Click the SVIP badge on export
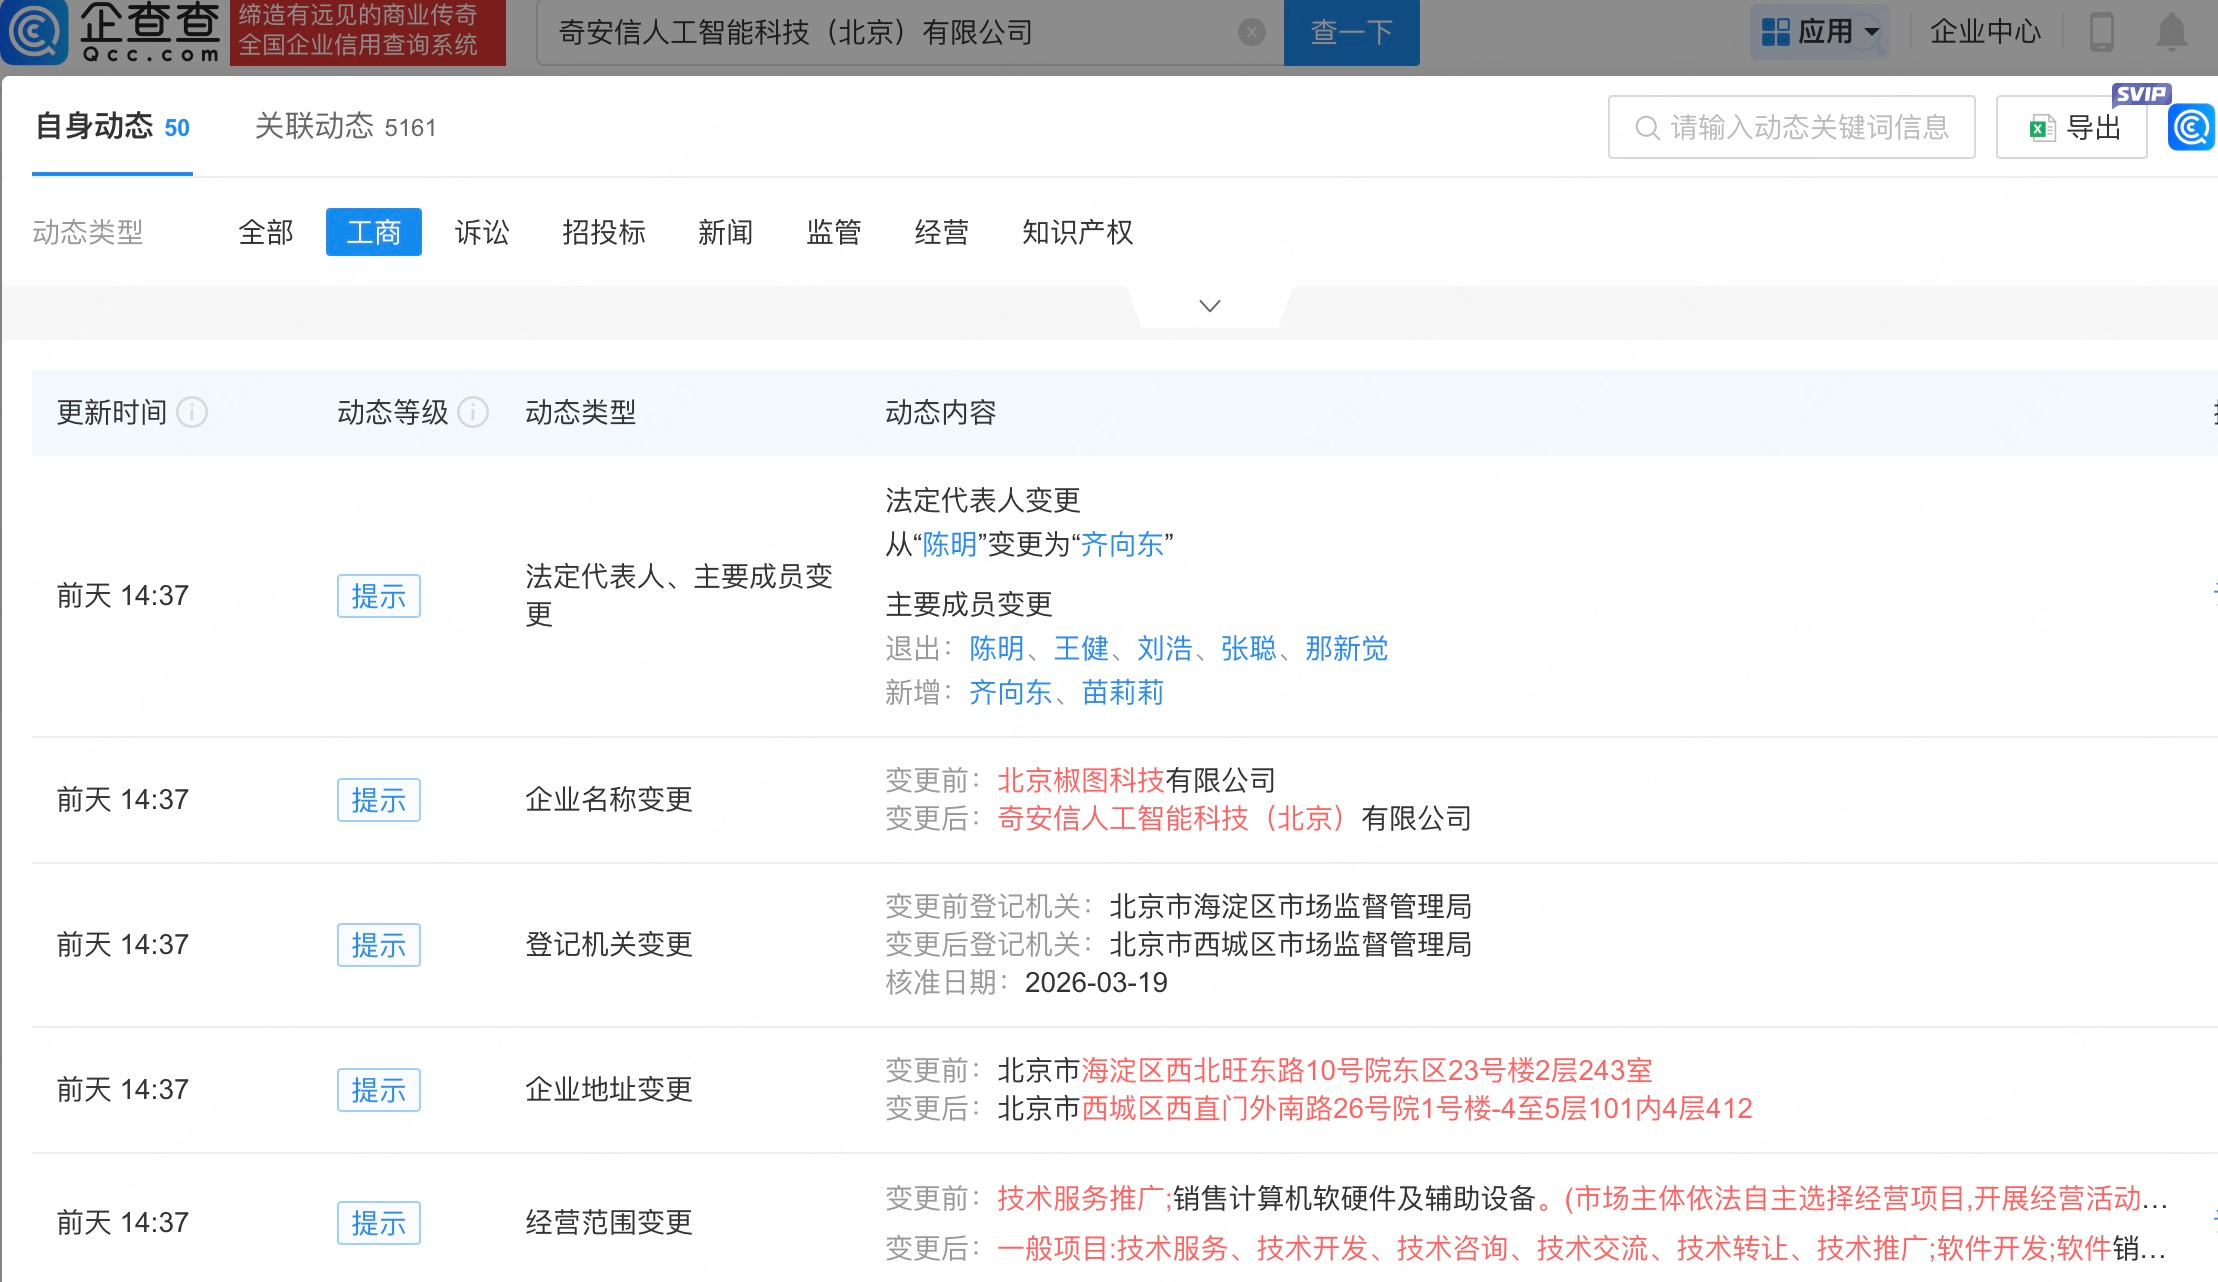The height and width of the screenshot is (1282, 2218). point(2140,94)
